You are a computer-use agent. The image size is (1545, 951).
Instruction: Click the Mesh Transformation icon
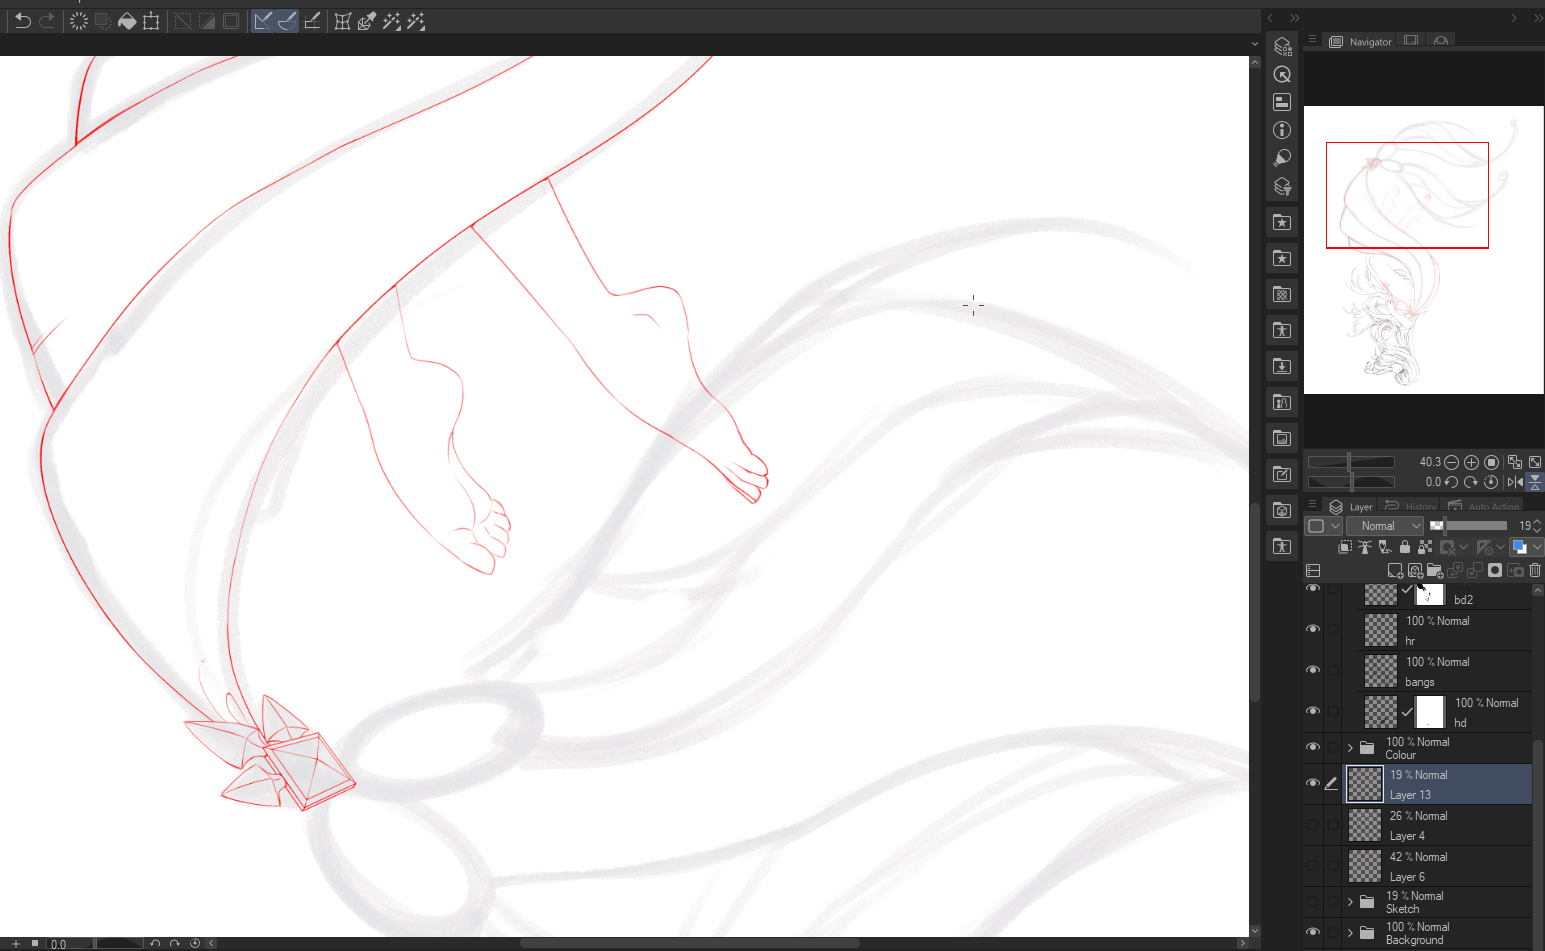tap(343, 21)
